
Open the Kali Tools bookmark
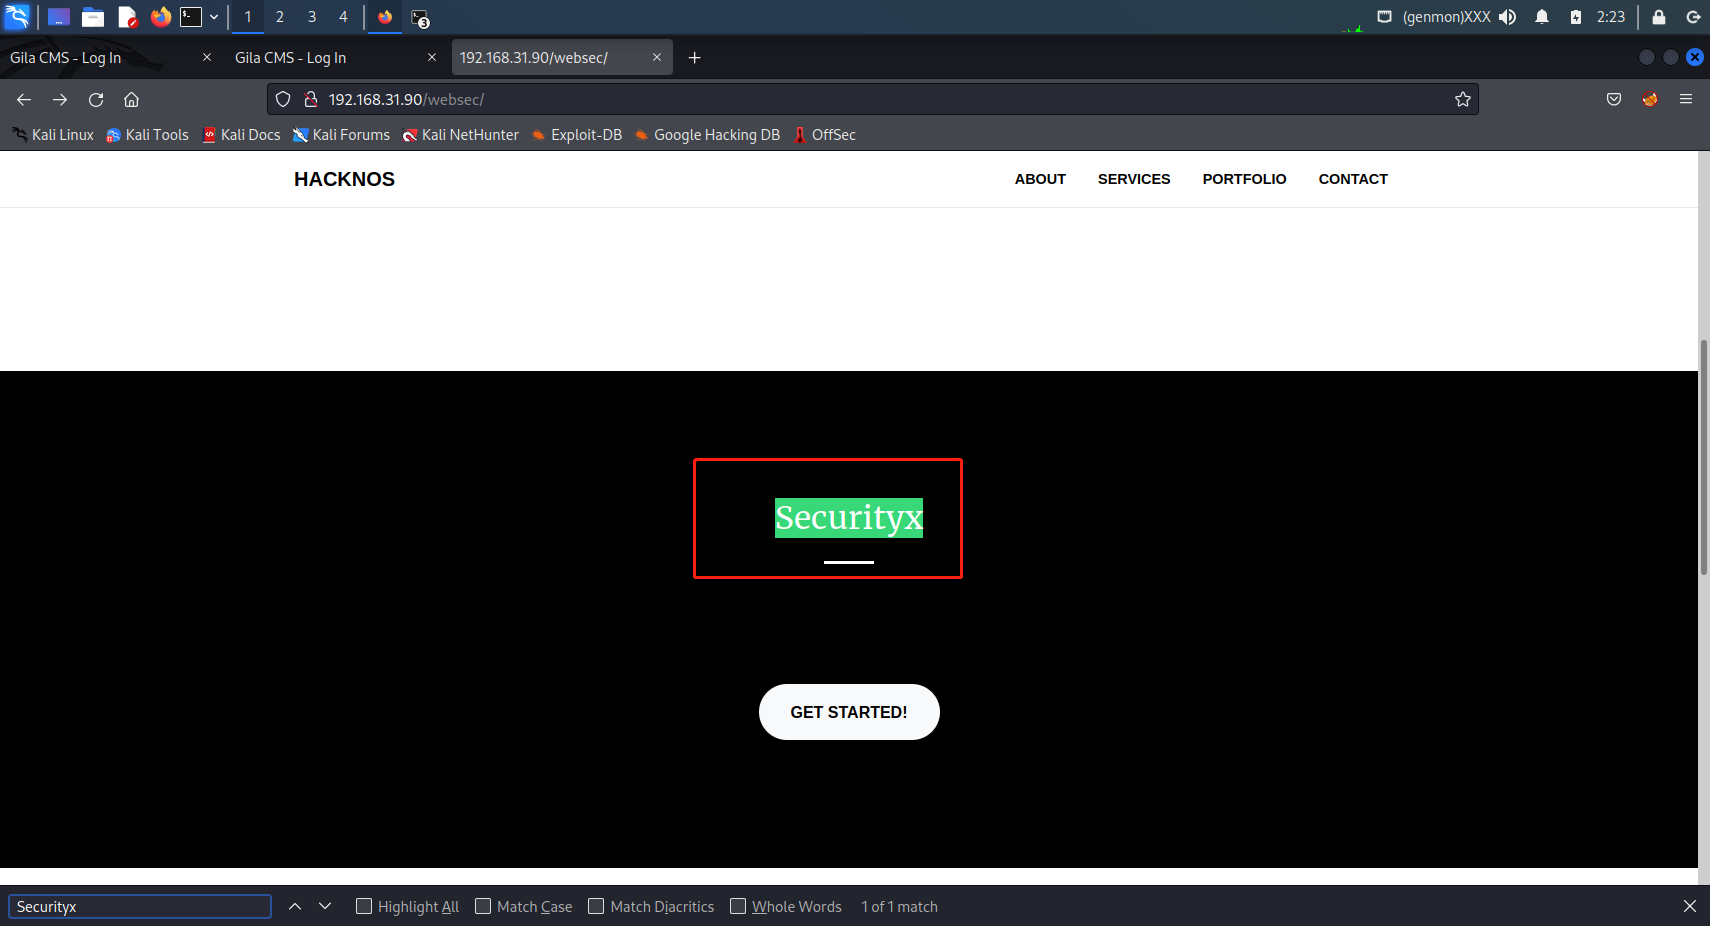pyautogui.click(x=147, y=135)
